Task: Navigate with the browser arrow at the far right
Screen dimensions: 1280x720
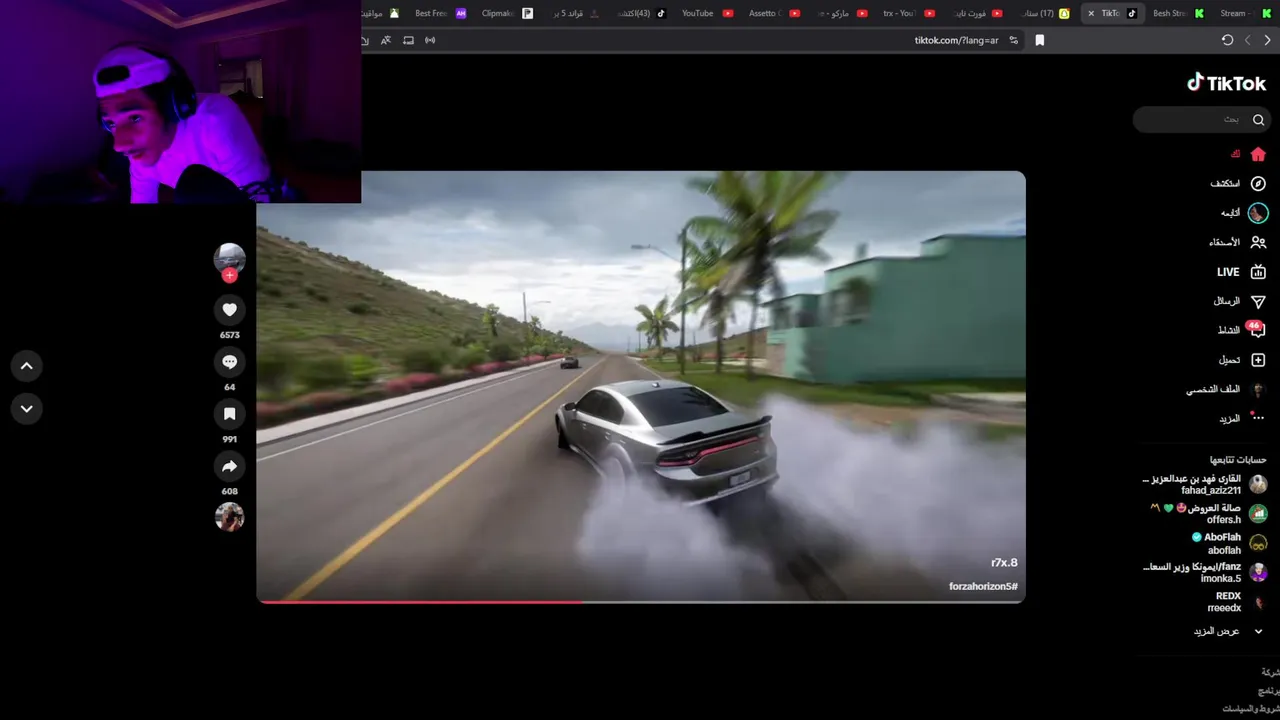Action: (x=1267, y=40)
